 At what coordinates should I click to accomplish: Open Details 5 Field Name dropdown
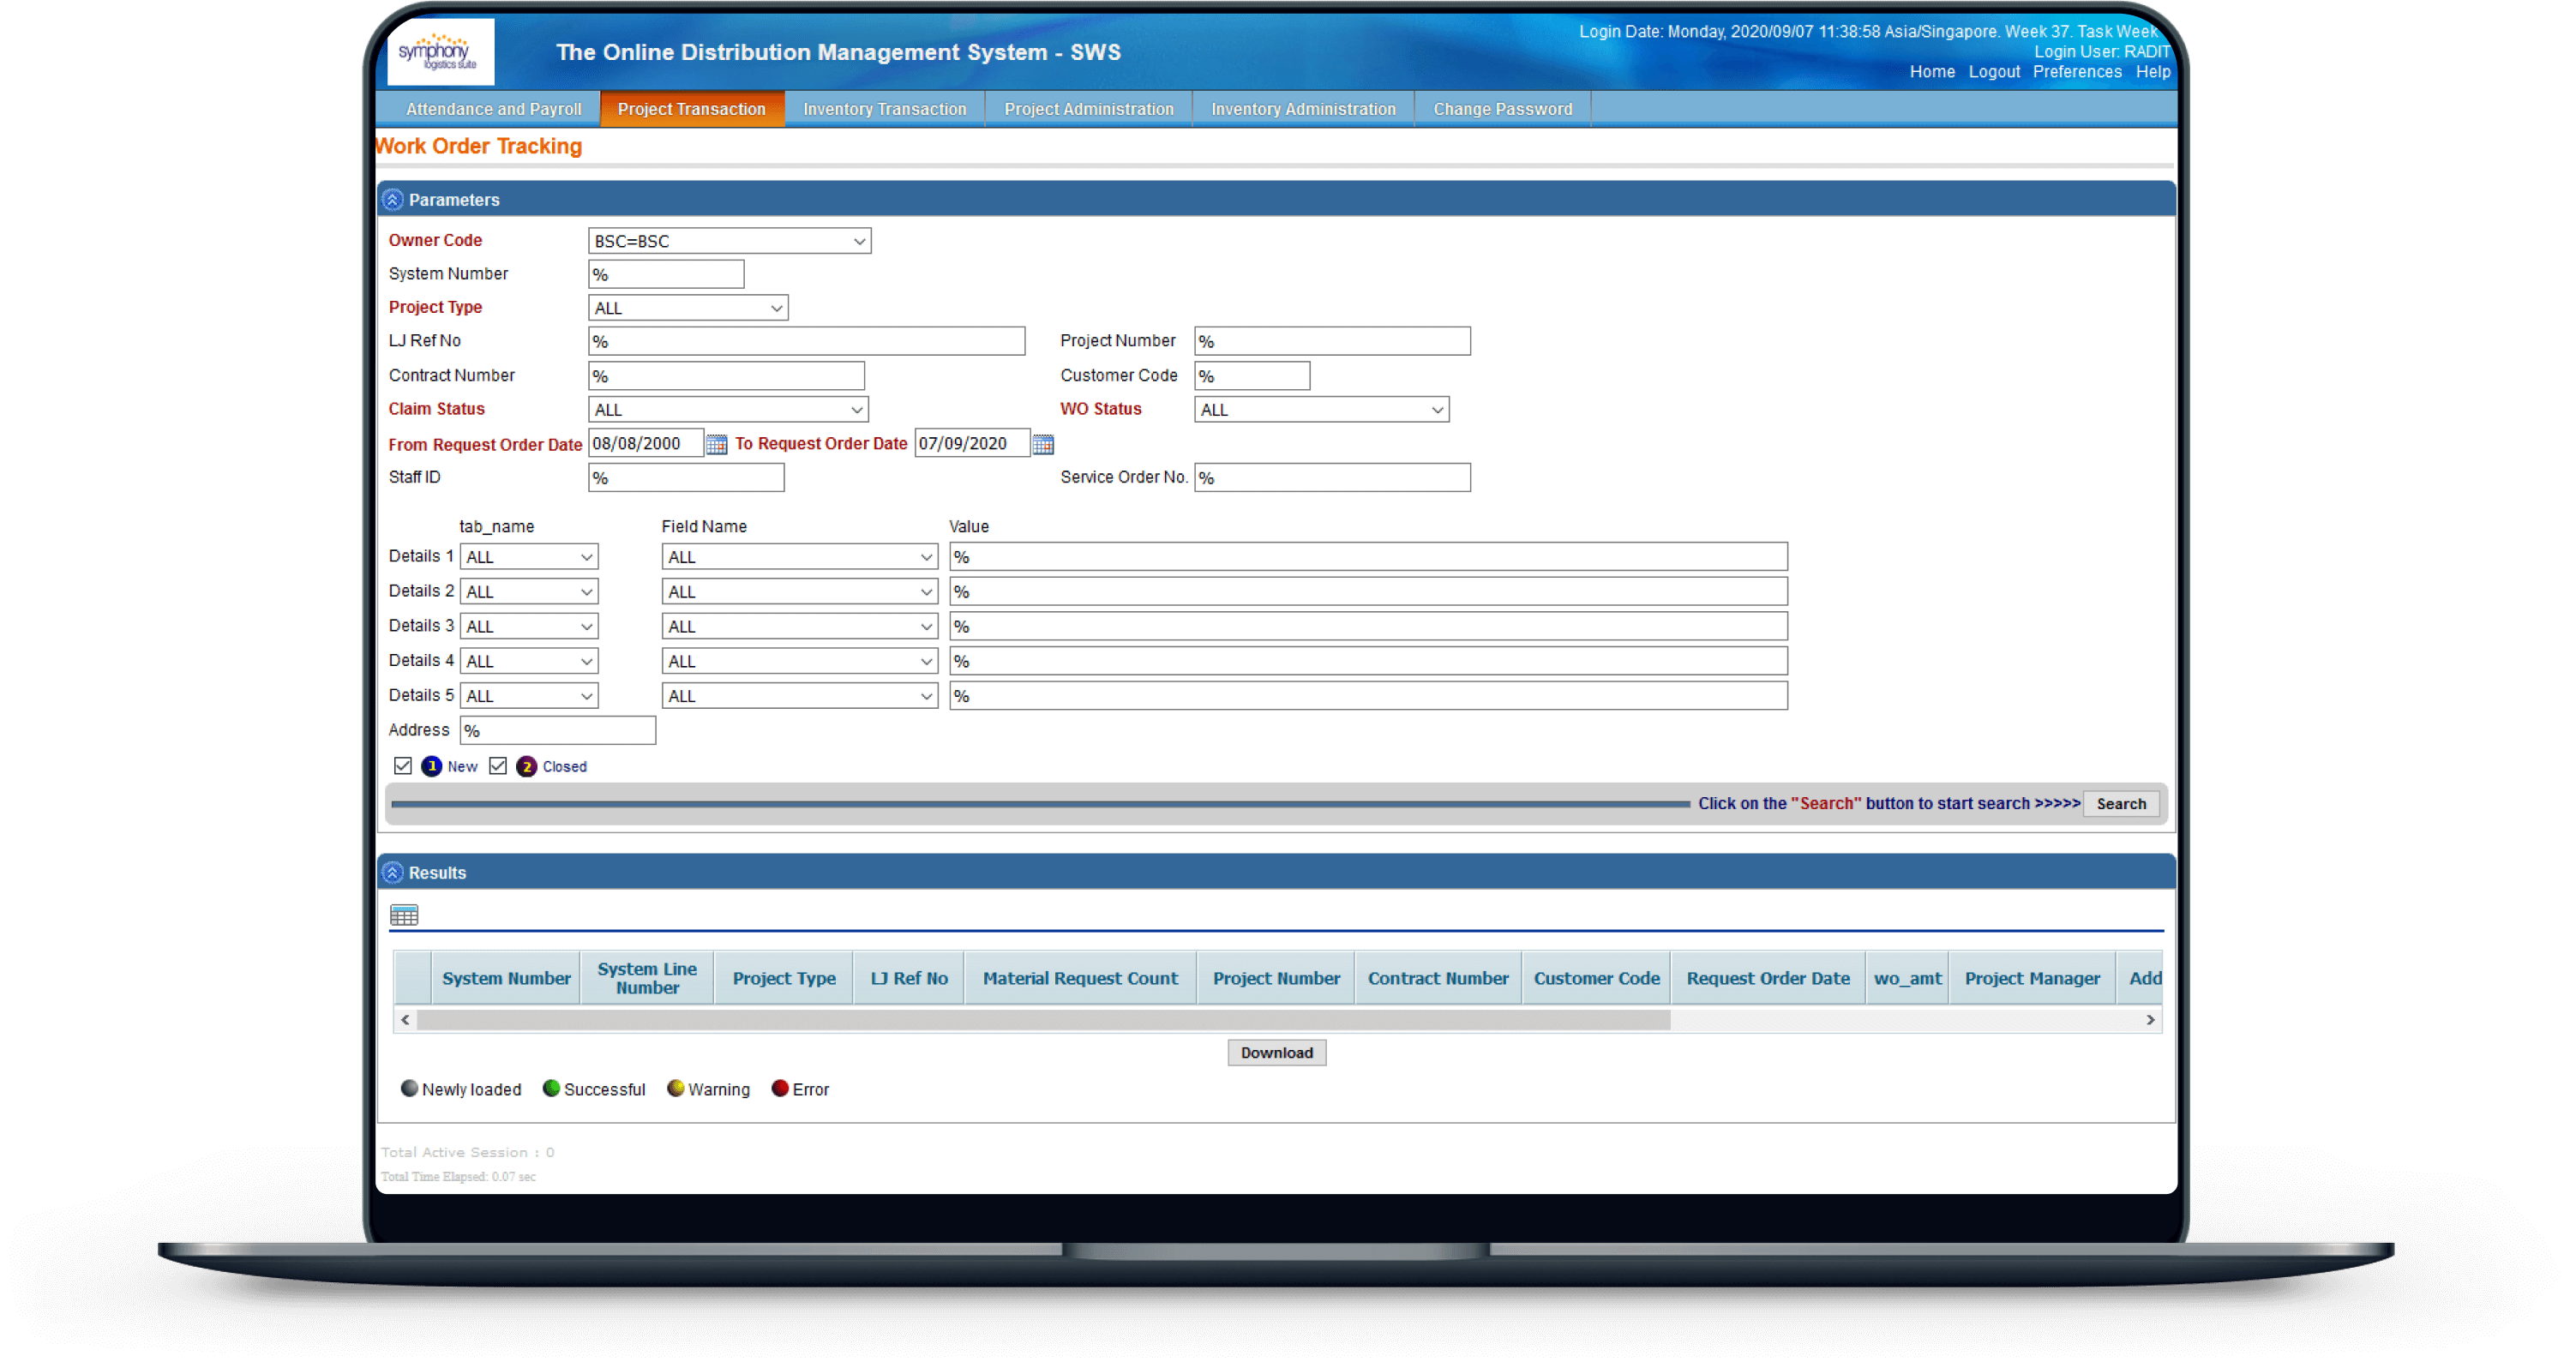799,696
